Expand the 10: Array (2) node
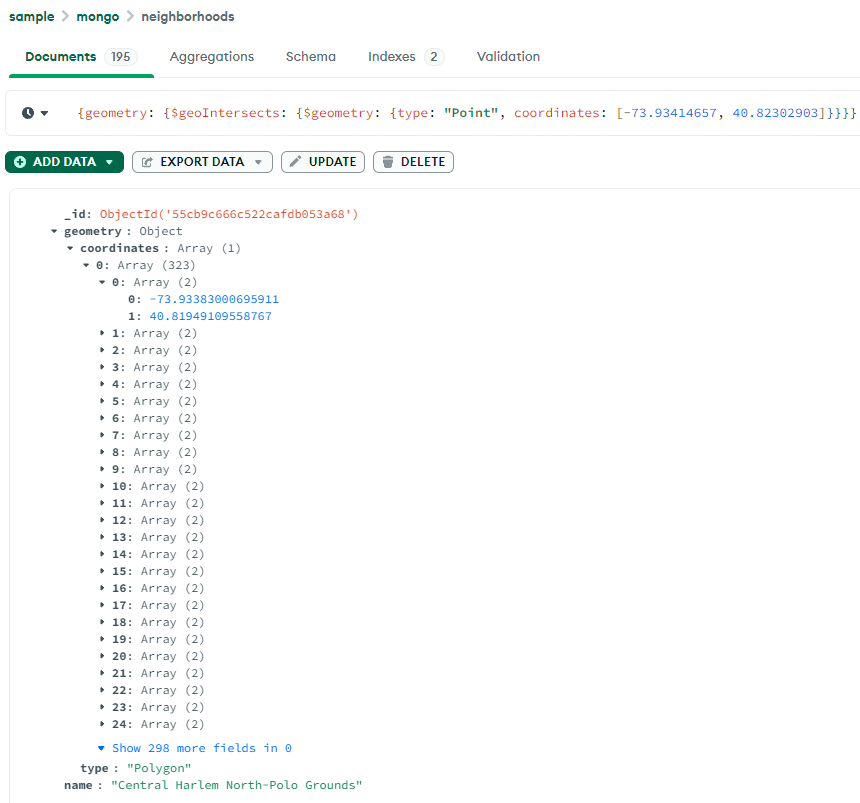The height and width of the screenshot is (803, 860). tap(101, 487)
